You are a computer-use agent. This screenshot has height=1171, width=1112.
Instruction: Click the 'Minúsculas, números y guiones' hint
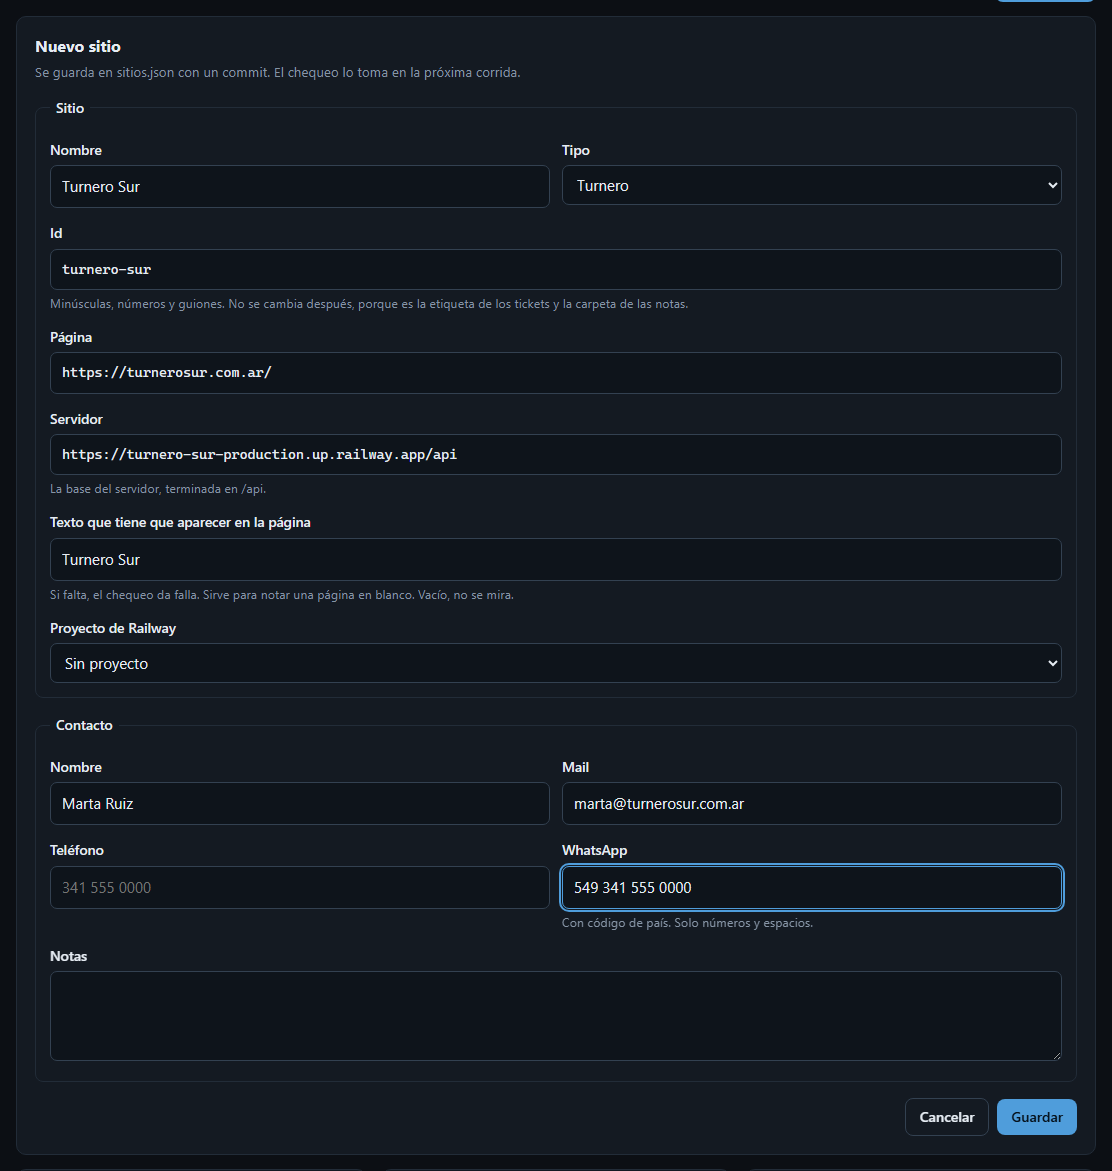click(369, 304)
